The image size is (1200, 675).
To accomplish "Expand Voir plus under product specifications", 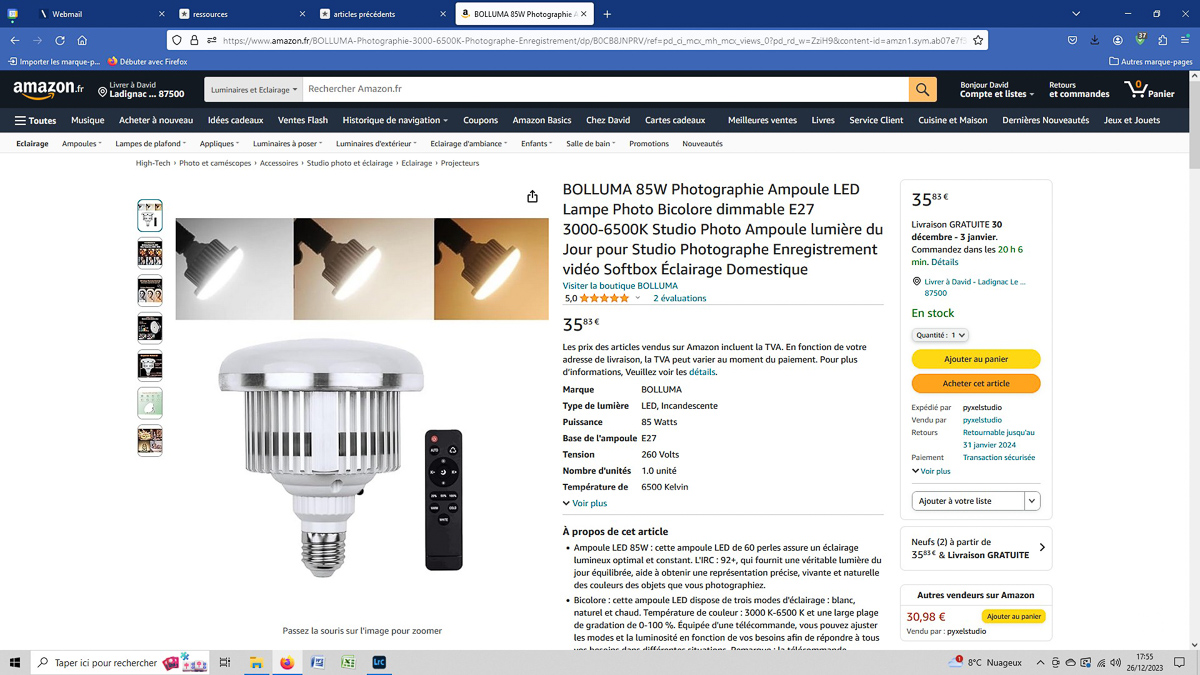I will tap(585, 503).
